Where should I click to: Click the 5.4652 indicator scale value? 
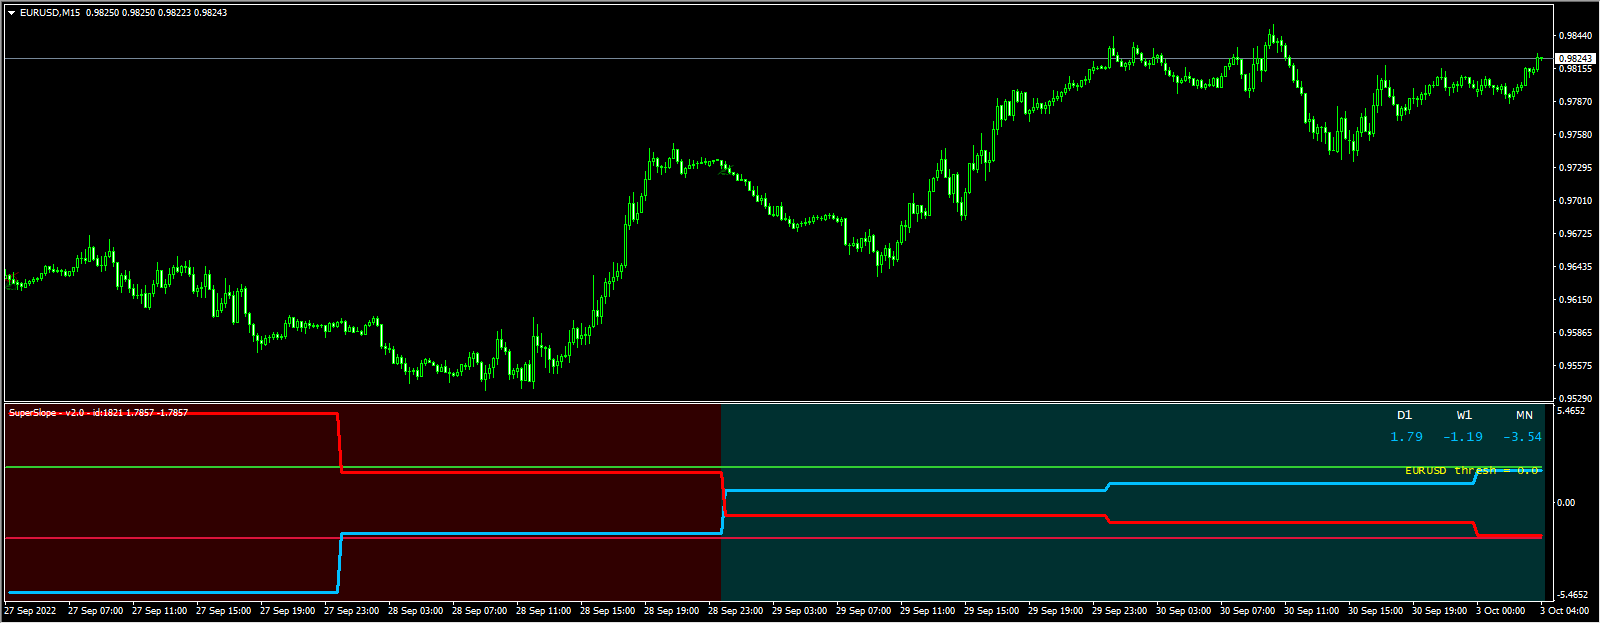(x=1571, y=411)
